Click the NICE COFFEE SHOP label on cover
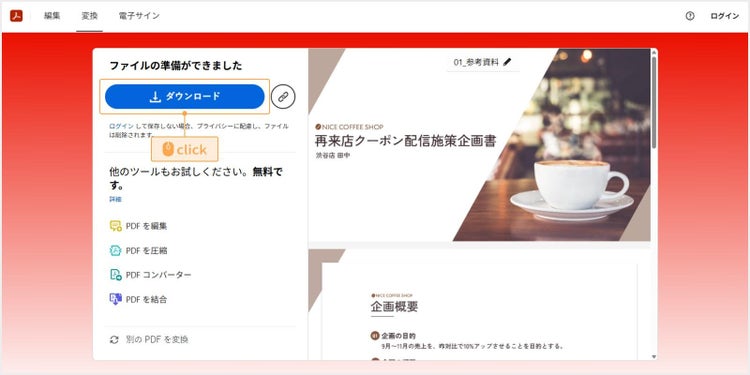The image size is (750, 375). coord(349,127)
